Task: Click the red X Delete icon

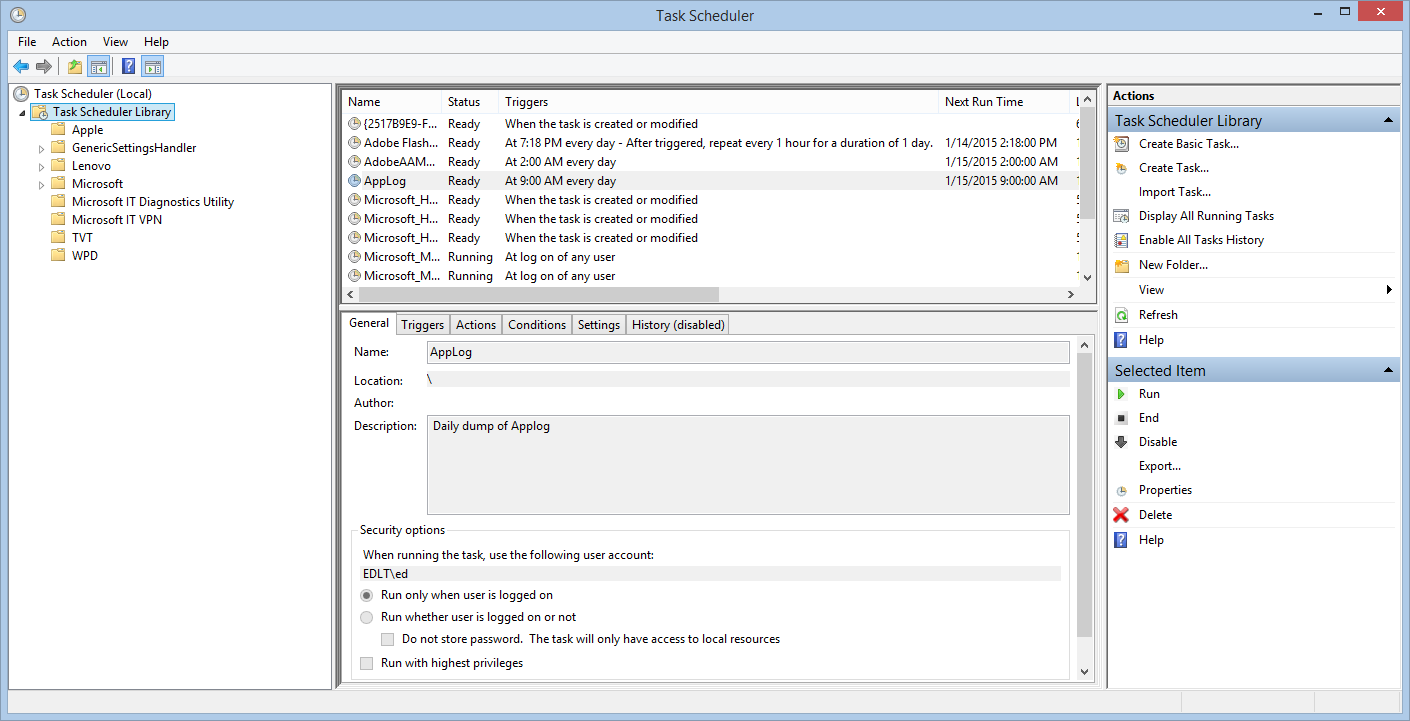Action: pos(1121,515)
